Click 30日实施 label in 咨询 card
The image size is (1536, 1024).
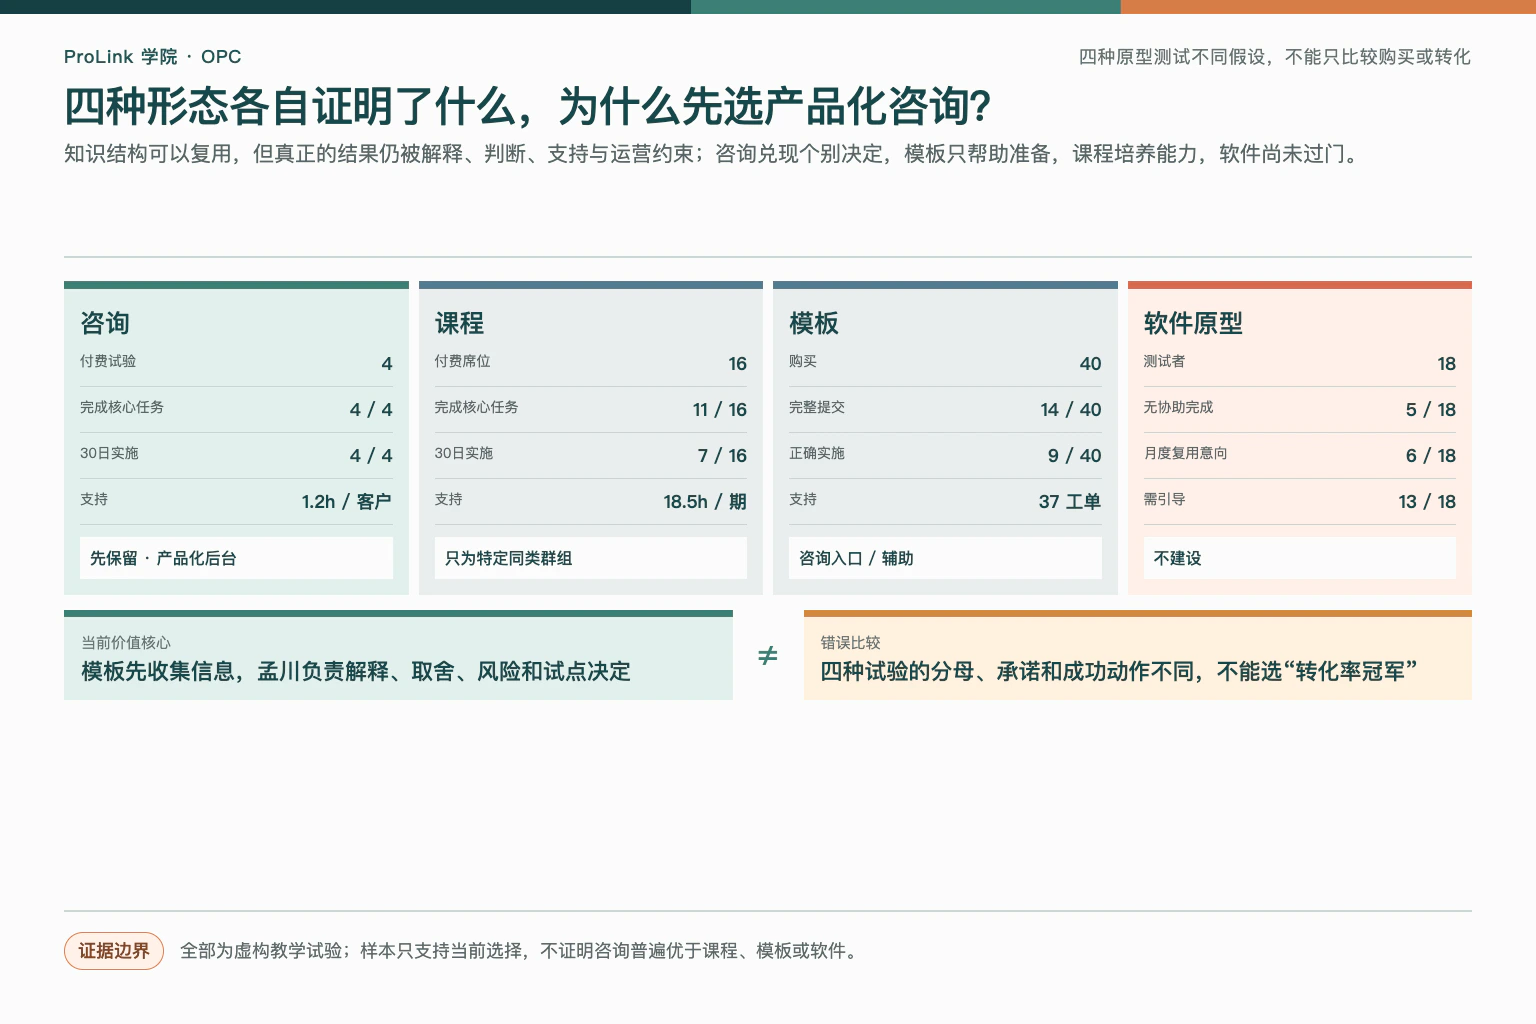tap(109, 453)
